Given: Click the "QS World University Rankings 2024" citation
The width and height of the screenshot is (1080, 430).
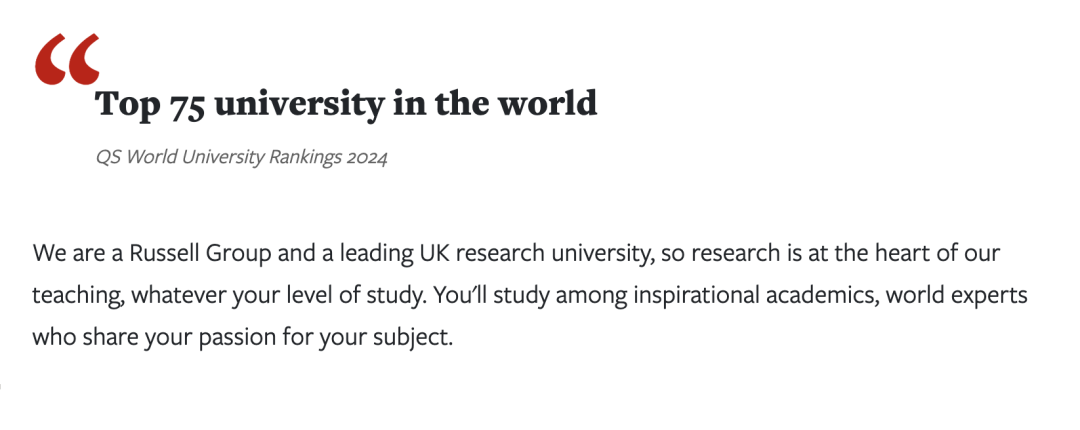Looking at the screenshot, I should pyautogui.click(x=241, y=158).
